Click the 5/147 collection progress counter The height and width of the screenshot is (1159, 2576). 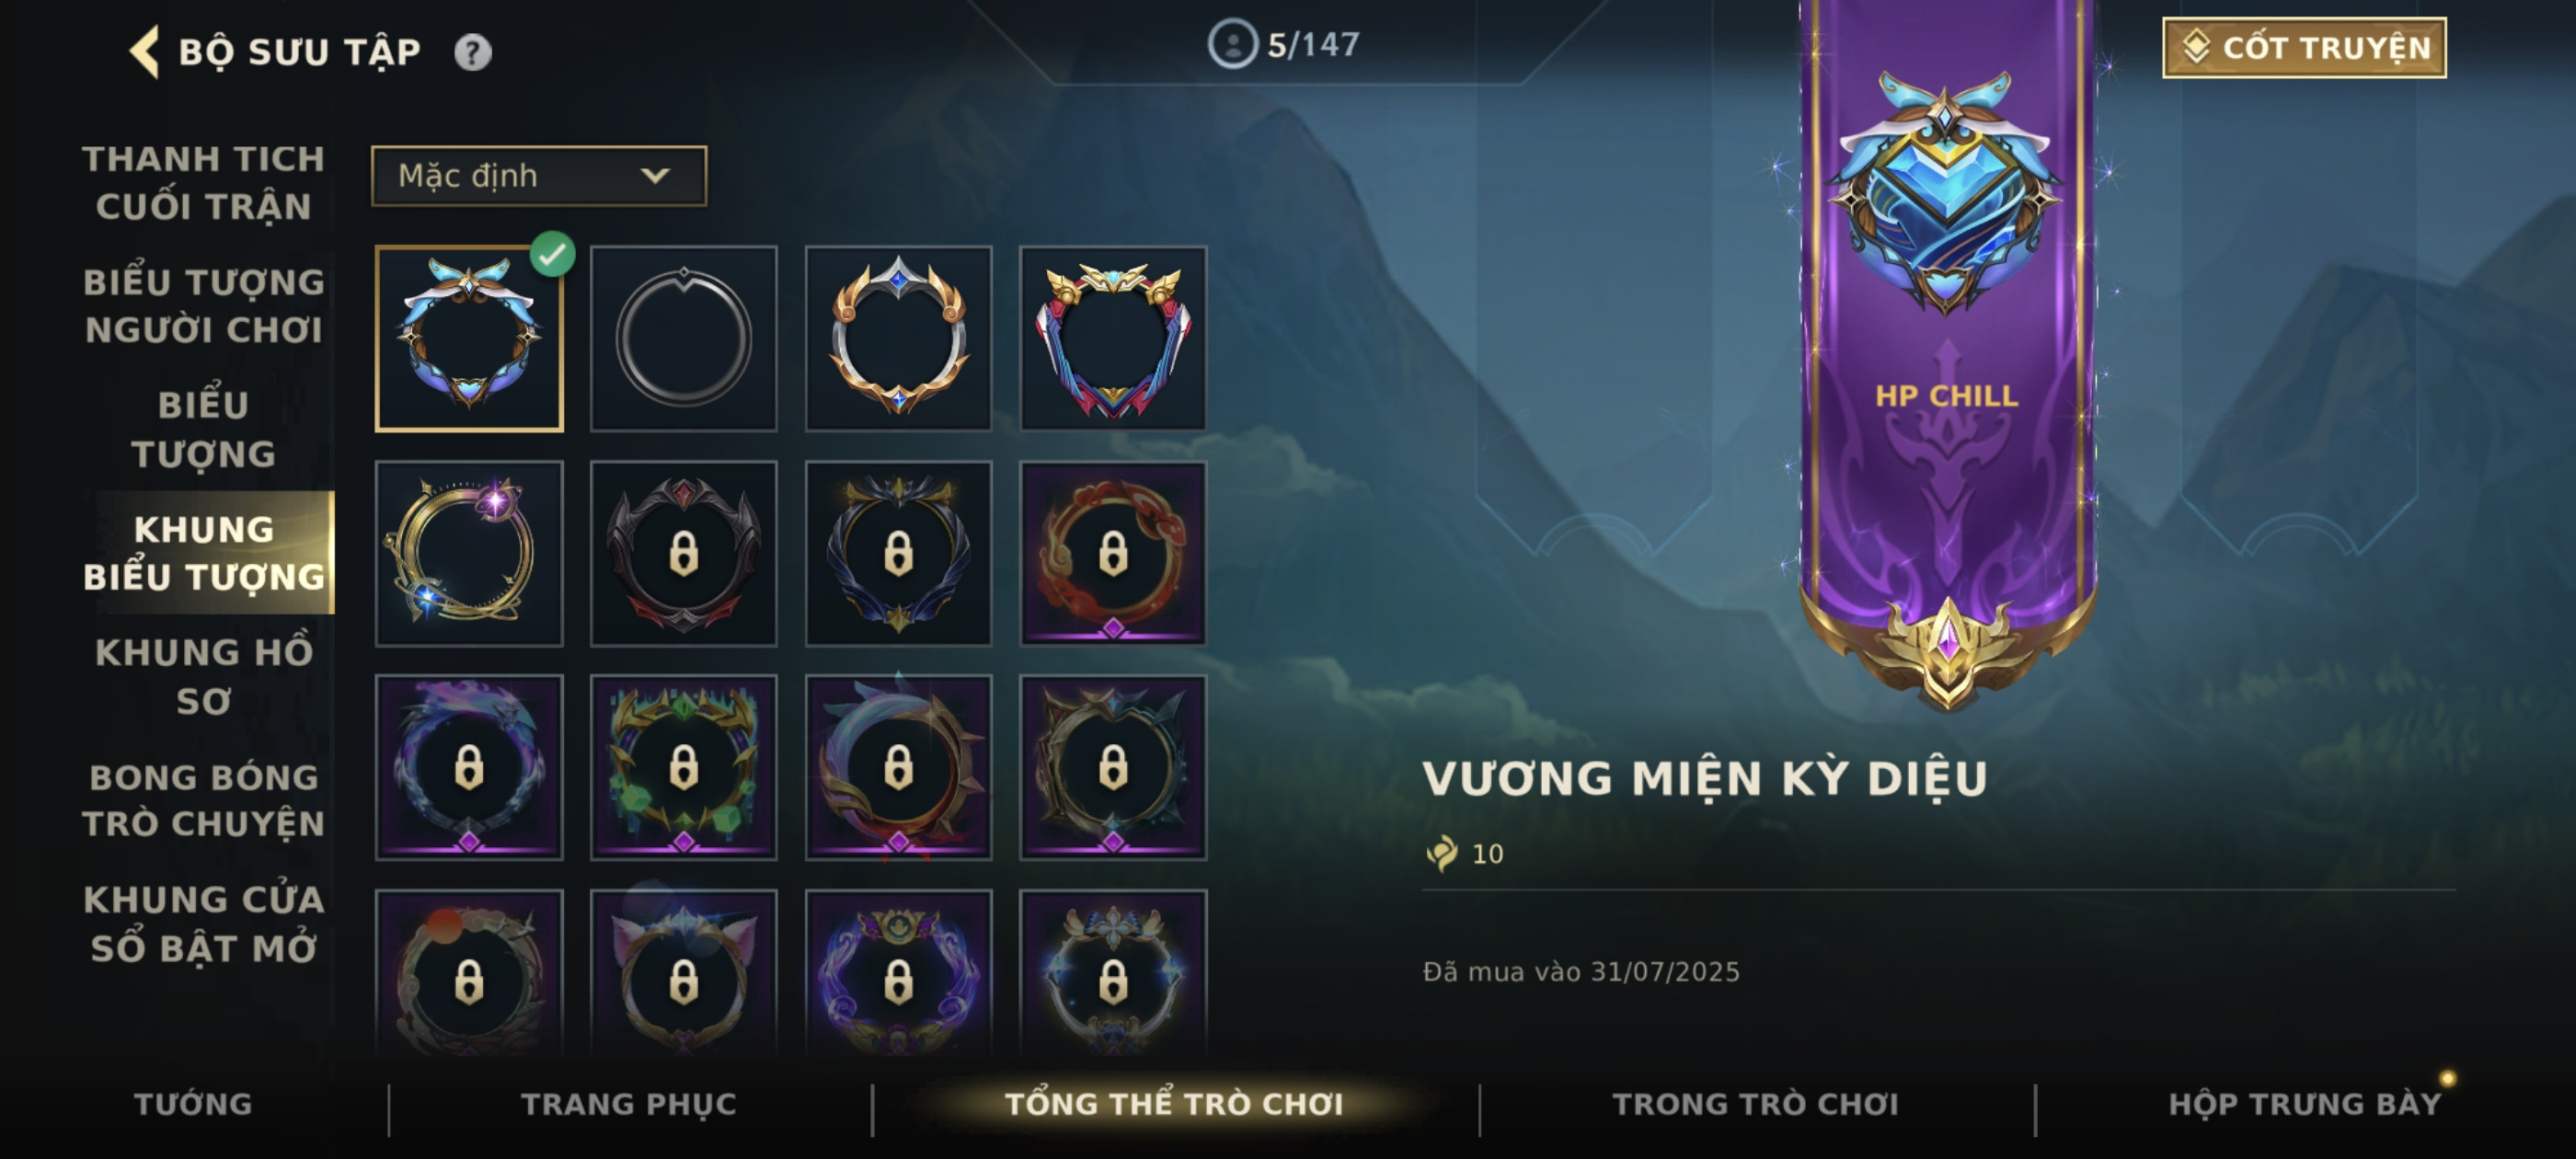point(1285,44)
